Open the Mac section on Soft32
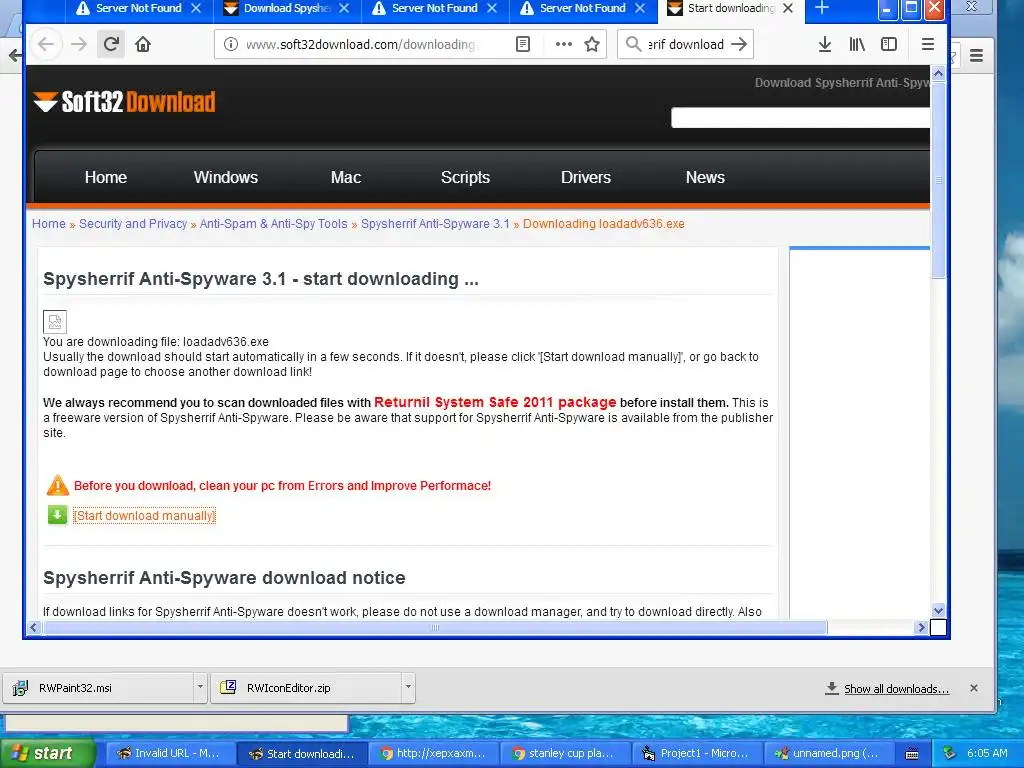Screen dimensions: 1024x768 click(x=345, y=177)
